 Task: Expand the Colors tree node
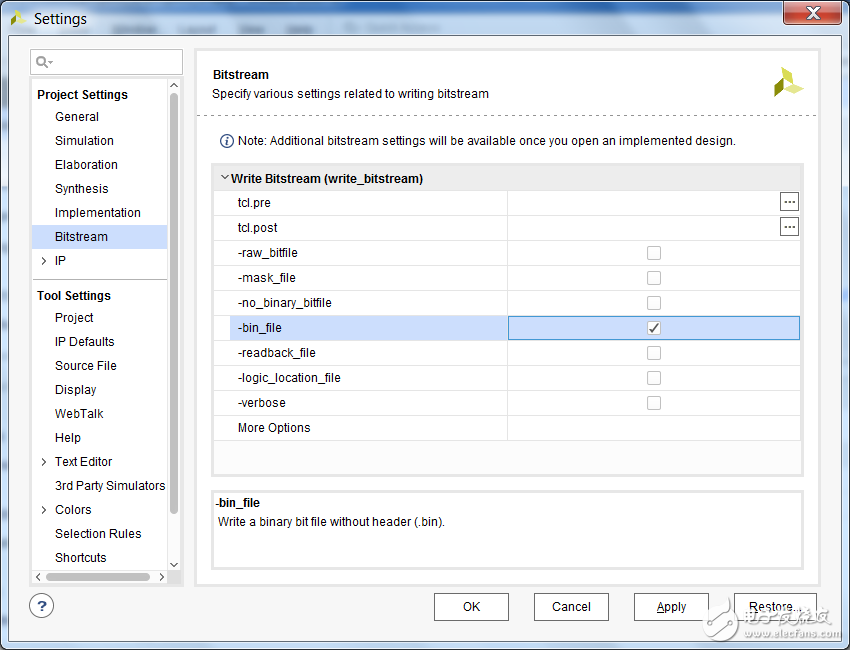[x=43, y=510]
